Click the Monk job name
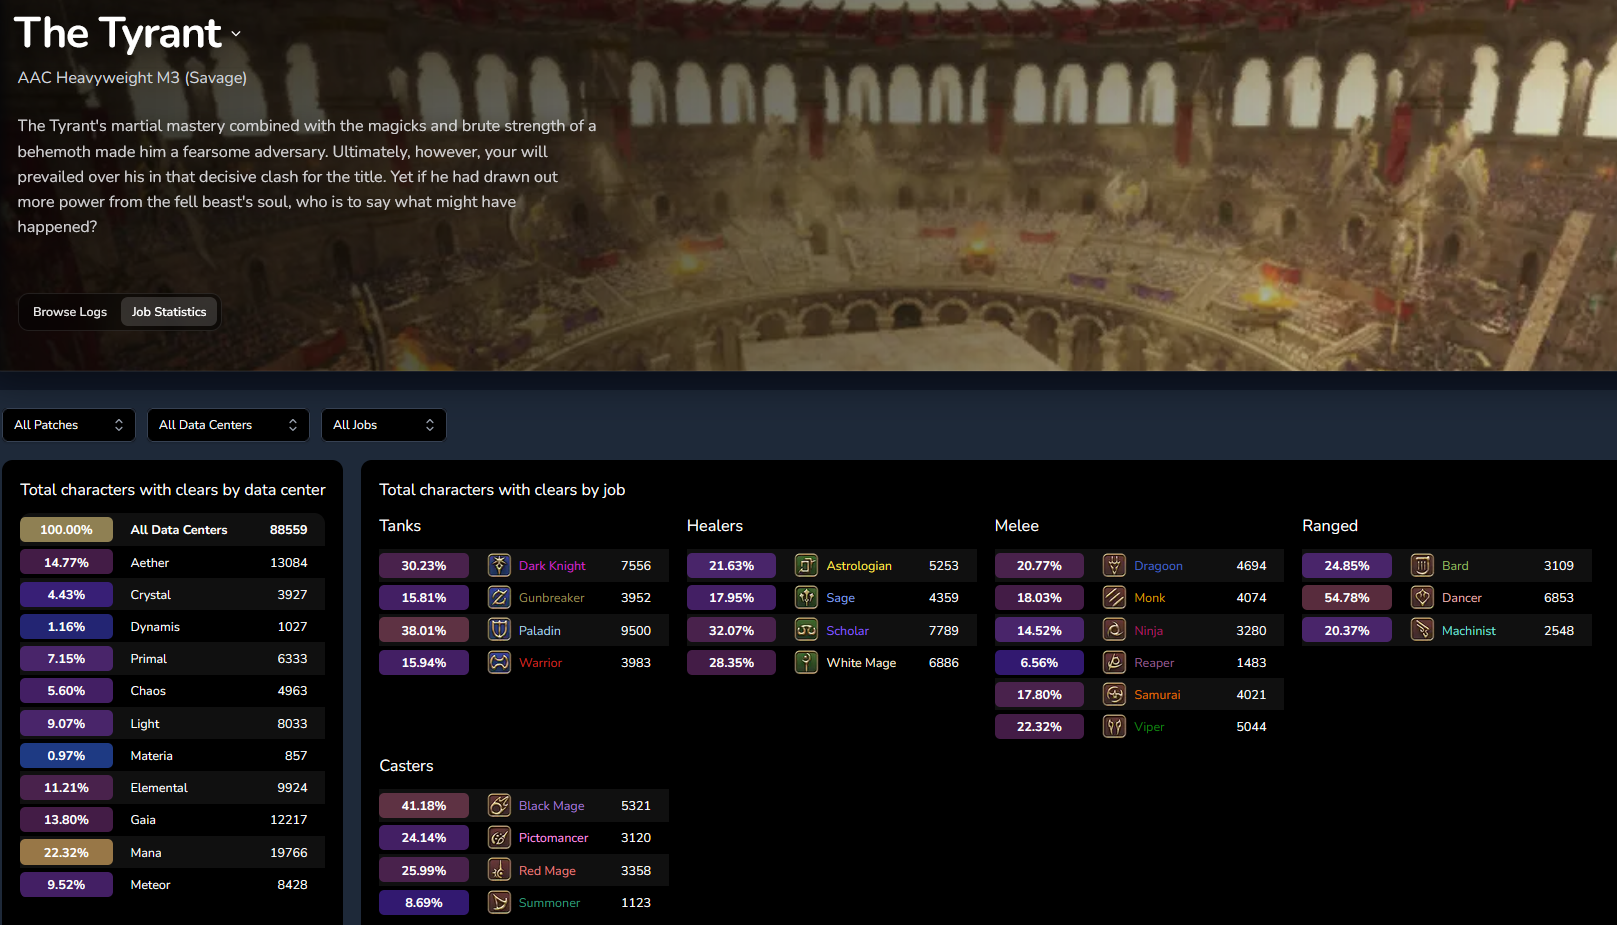1617x925 pixels. (x=1150, y=598)
